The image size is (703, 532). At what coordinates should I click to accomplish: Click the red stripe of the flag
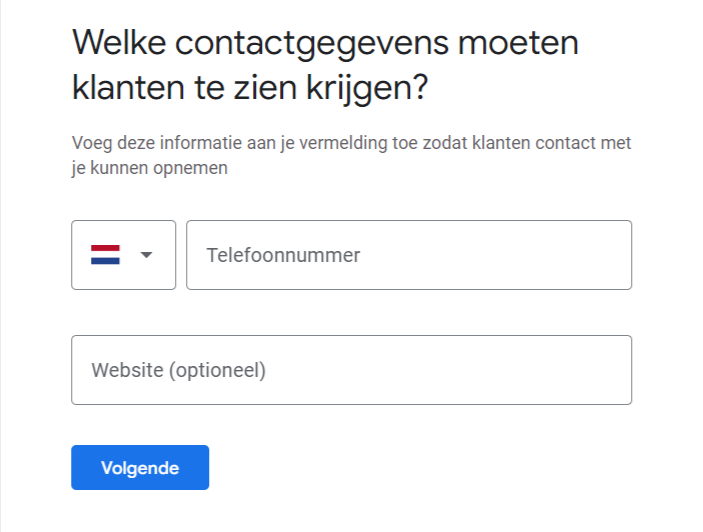105,247
